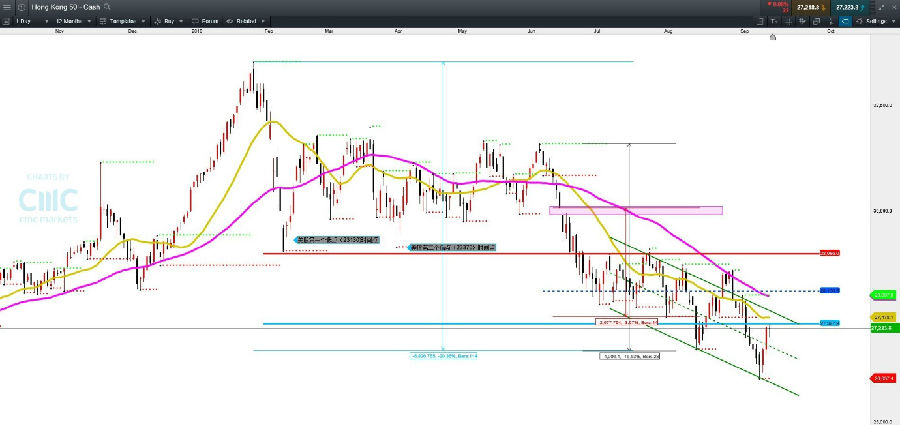Click green price tag on right axis
This screenshot has height=425, width=900.
(882, 295)
